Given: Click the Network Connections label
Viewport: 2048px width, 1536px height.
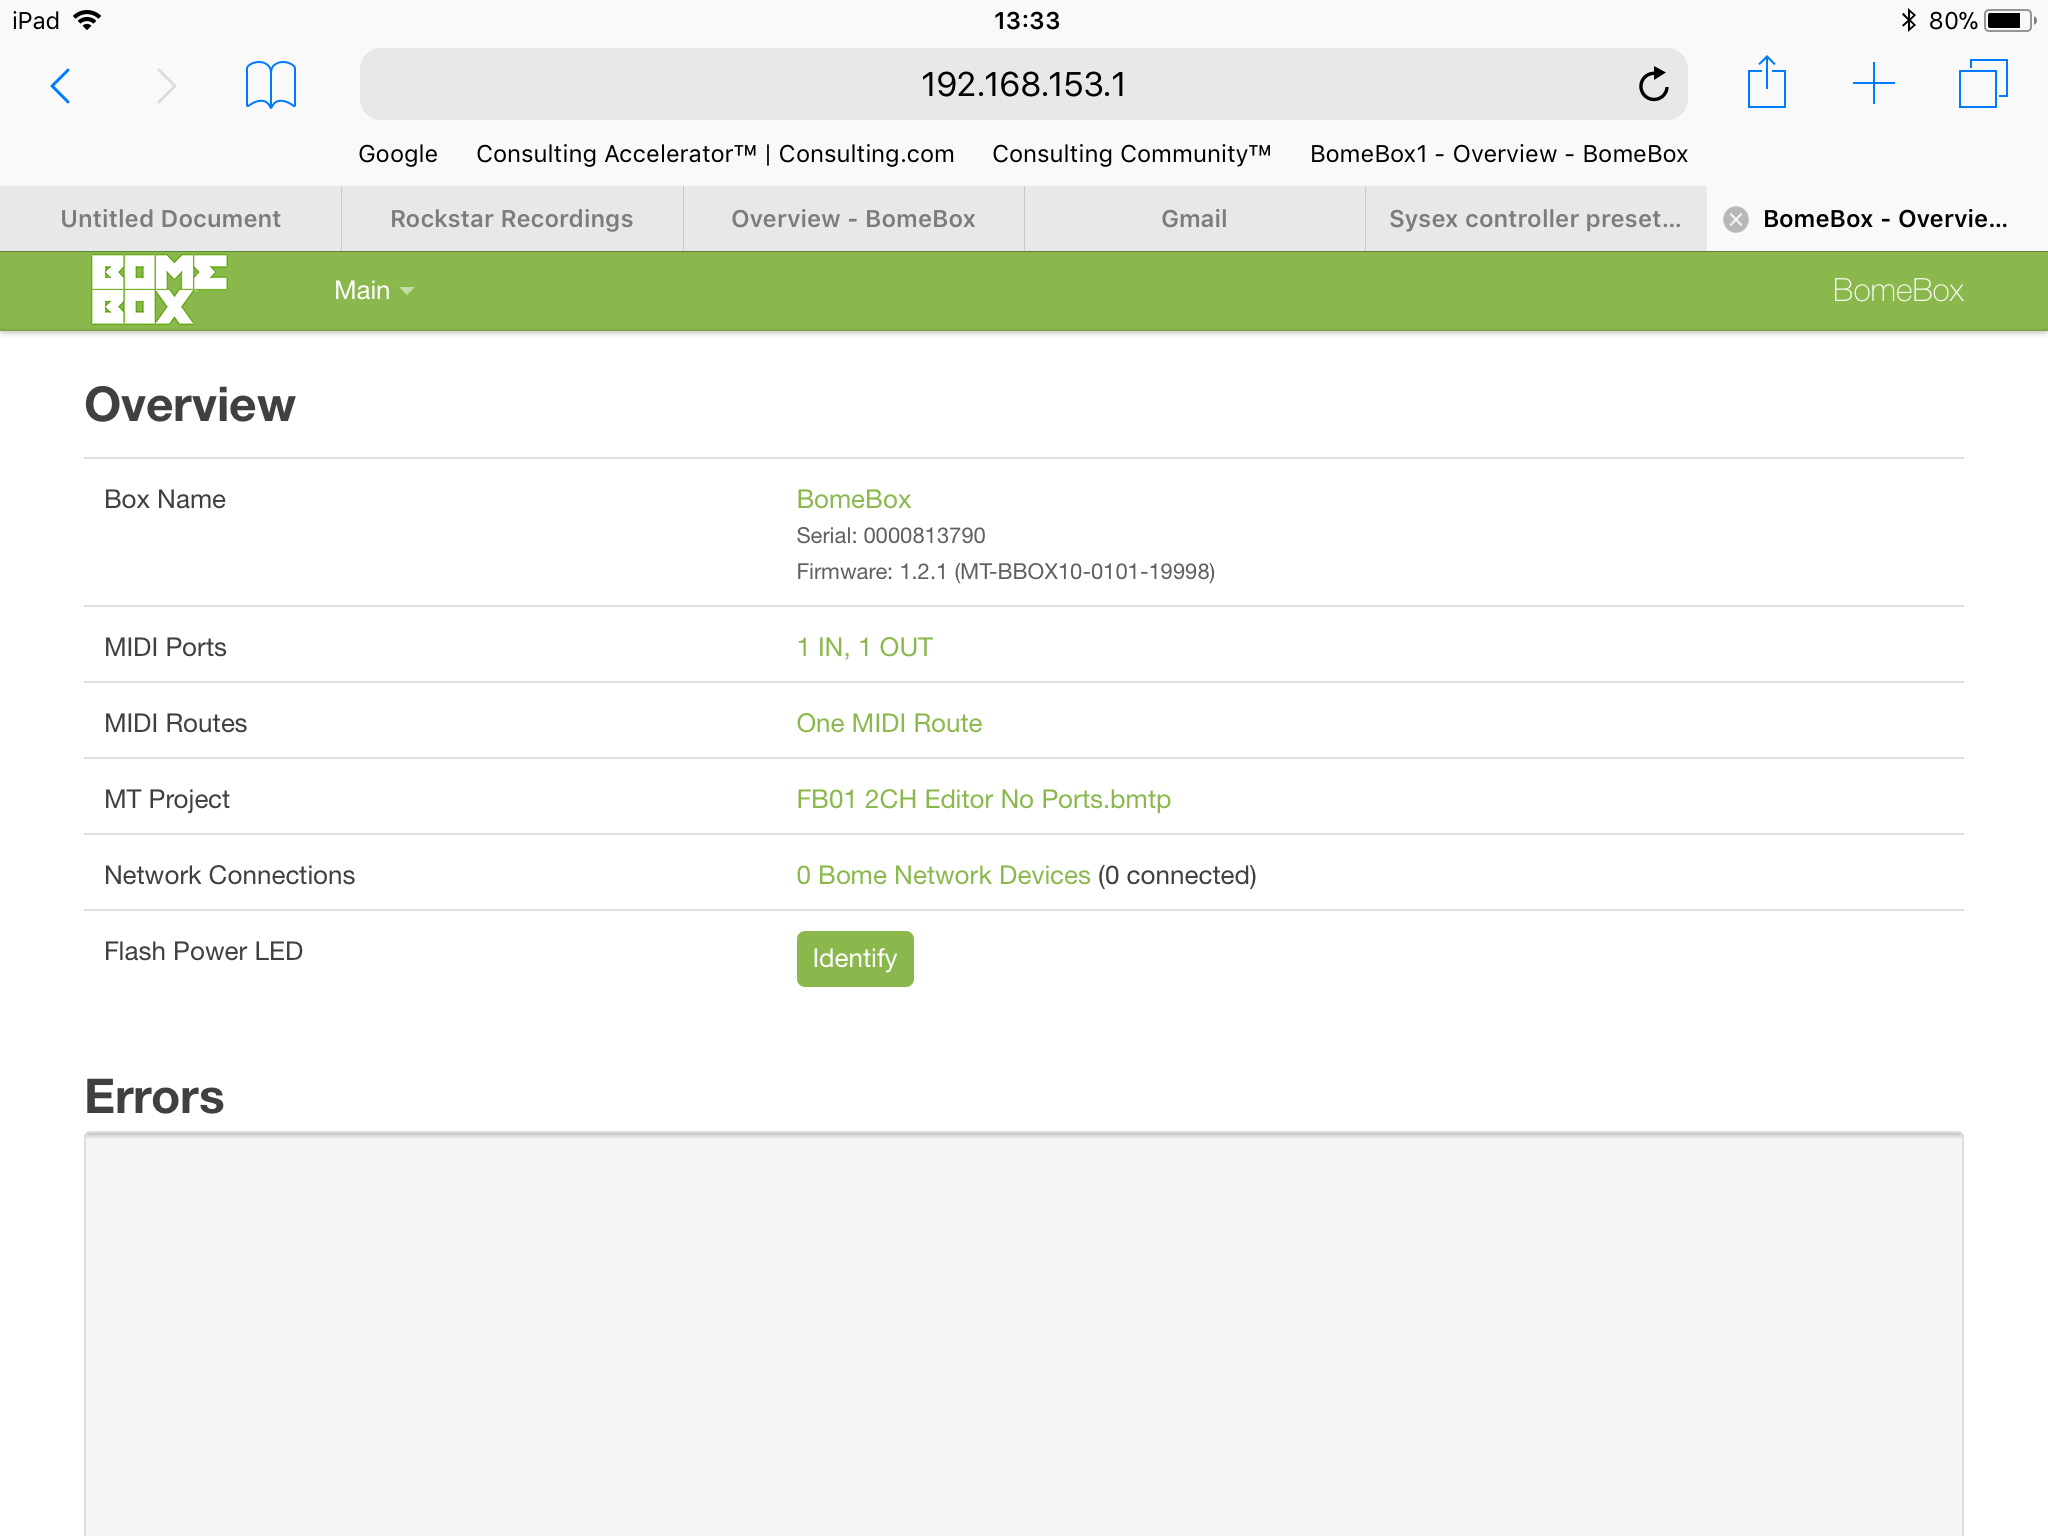Looking at the screenshot, I should coord(229,875).
